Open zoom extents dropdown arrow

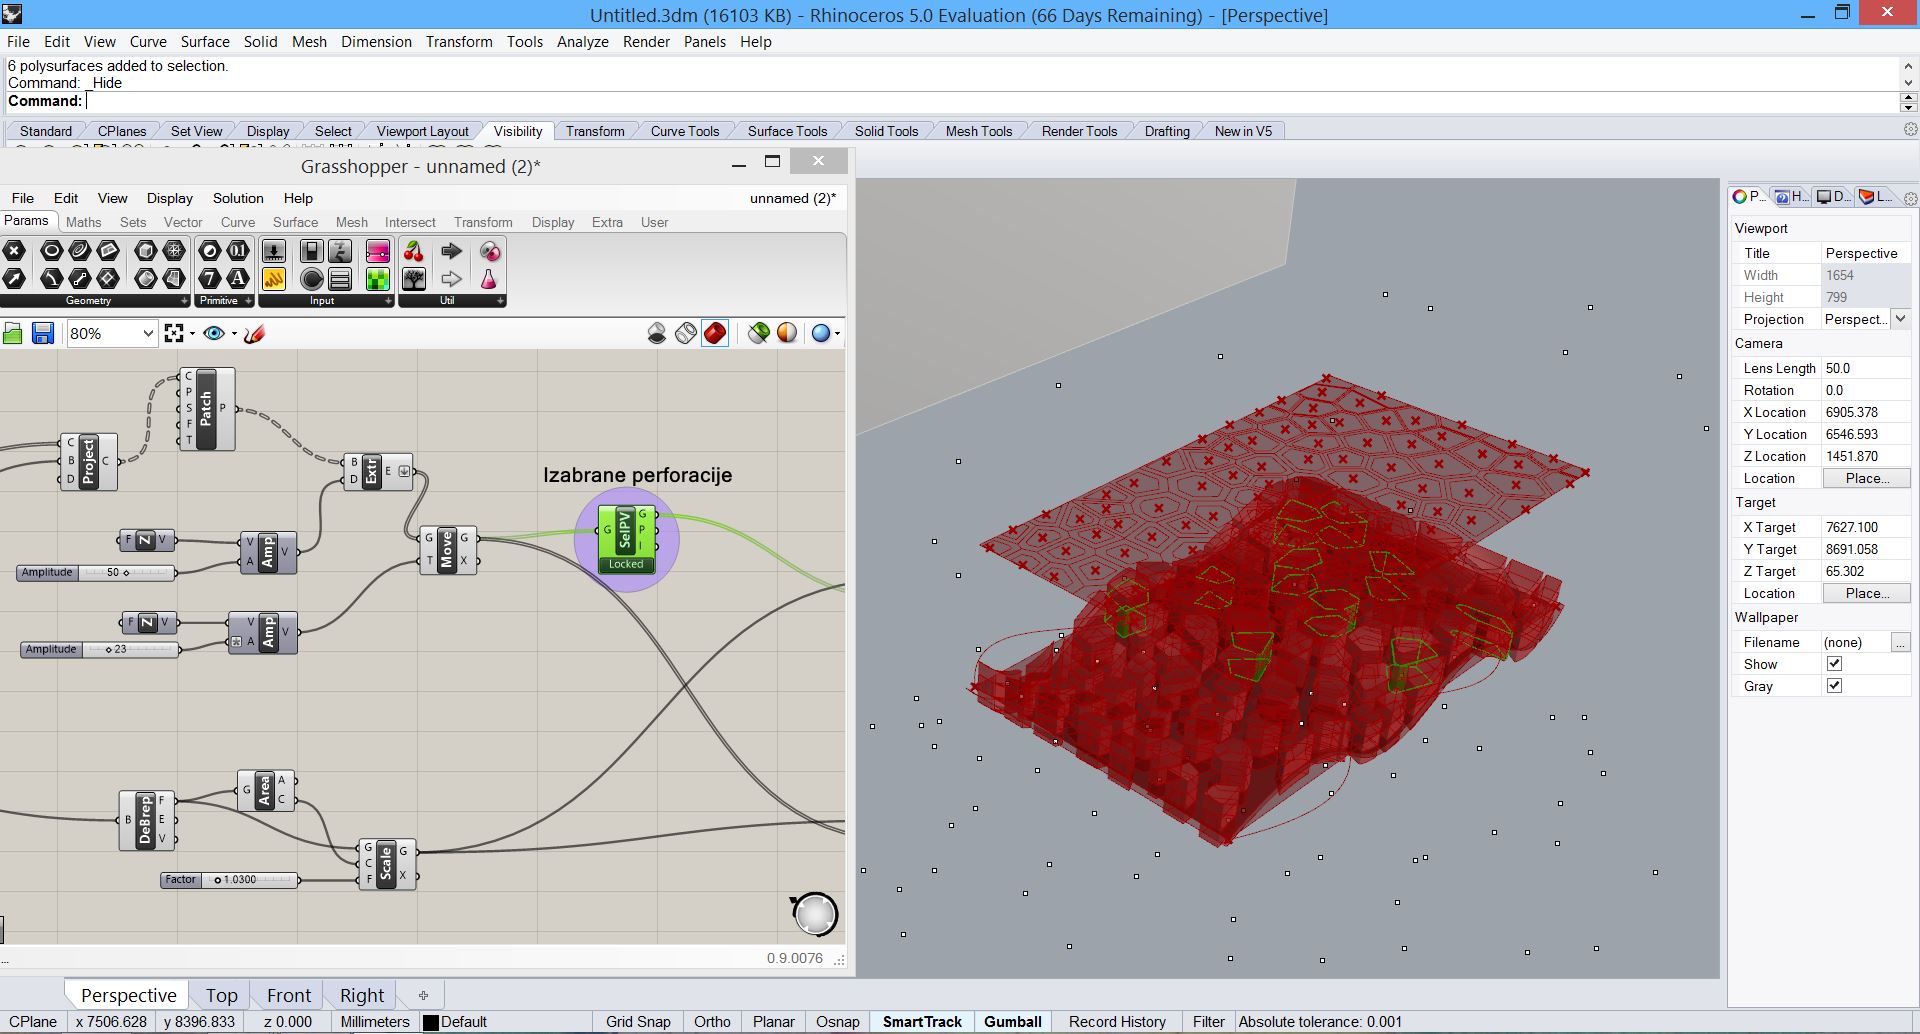click(192, 334)
